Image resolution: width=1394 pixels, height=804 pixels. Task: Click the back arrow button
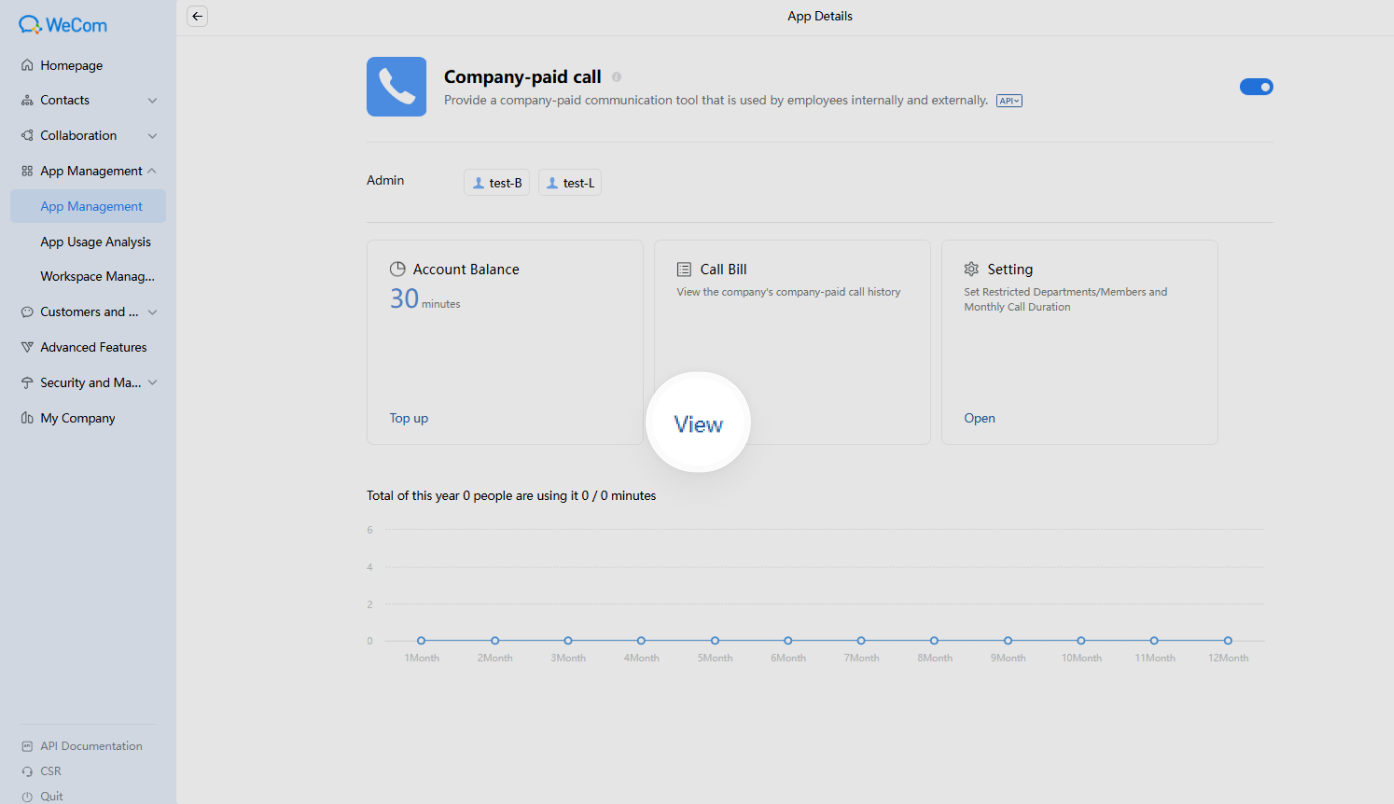coord(198,16)
